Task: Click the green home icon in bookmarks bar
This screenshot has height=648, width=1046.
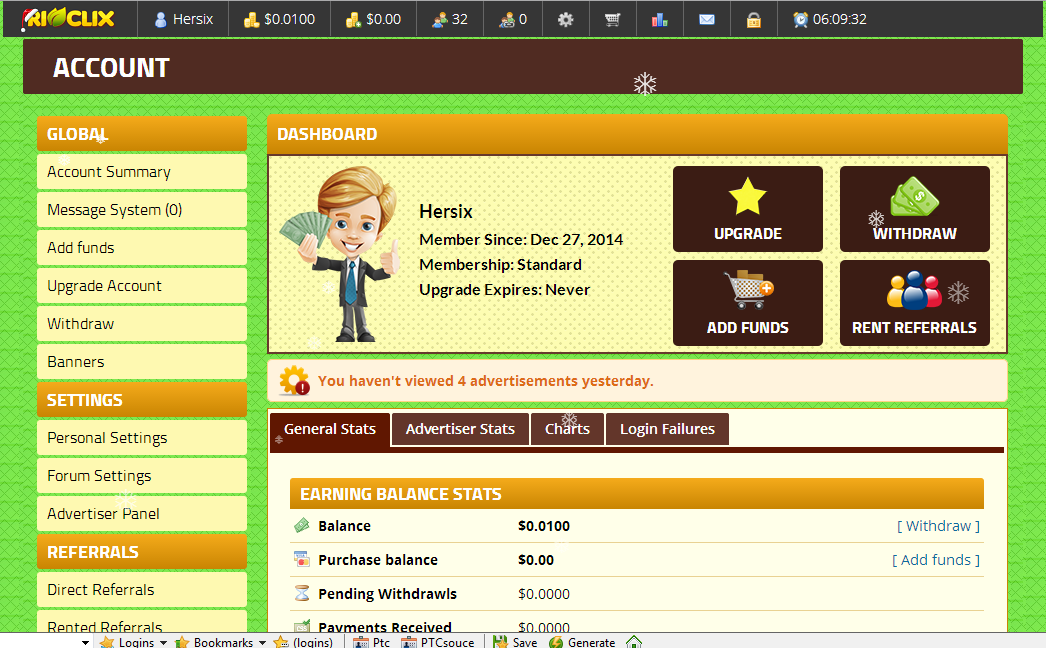Action: coord(634,641)
